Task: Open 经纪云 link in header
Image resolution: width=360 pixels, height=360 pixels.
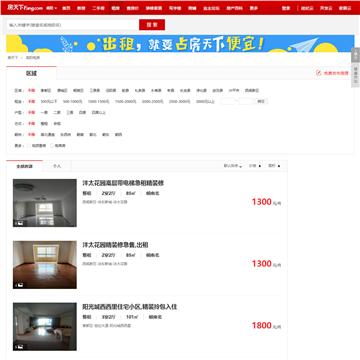Action: (307, 8)
